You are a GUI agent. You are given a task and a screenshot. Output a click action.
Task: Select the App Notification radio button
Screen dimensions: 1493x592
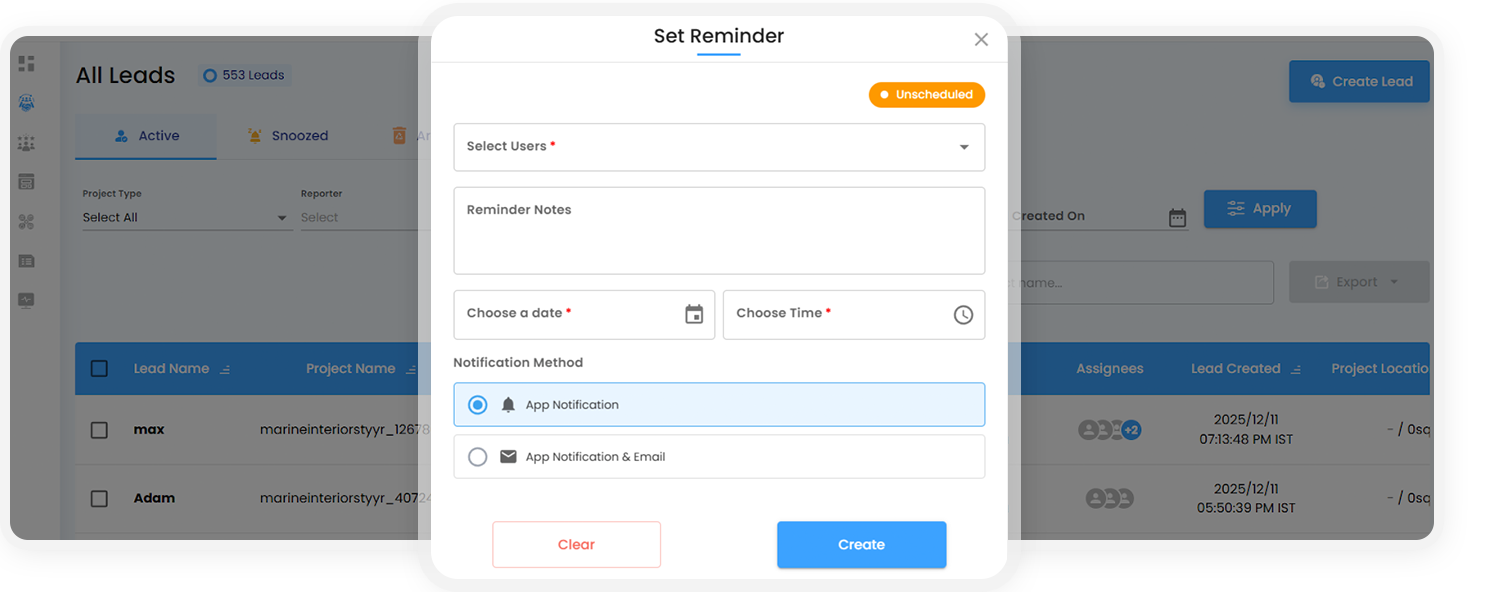[x=478, y=405]
